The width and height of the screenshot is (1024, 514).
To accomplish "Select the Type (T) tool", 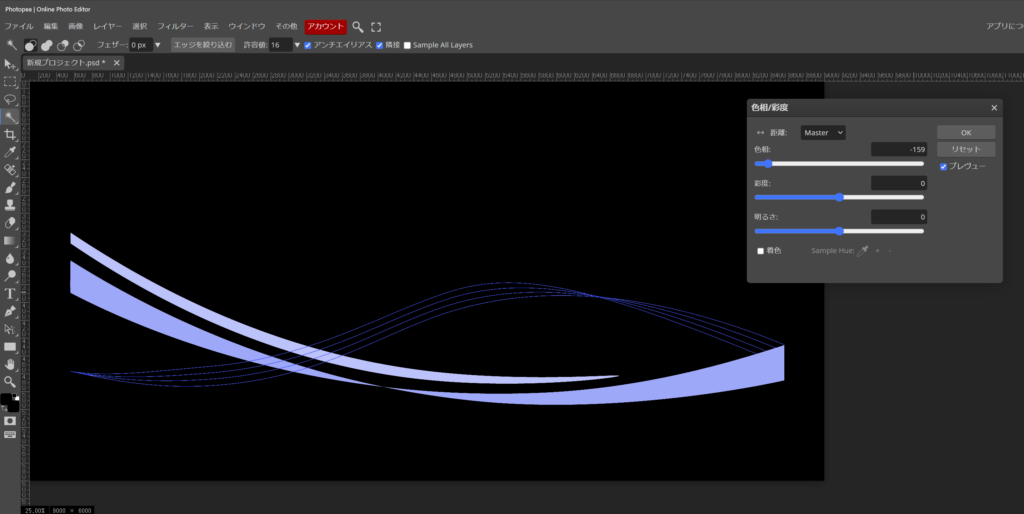I will (10, 293).
